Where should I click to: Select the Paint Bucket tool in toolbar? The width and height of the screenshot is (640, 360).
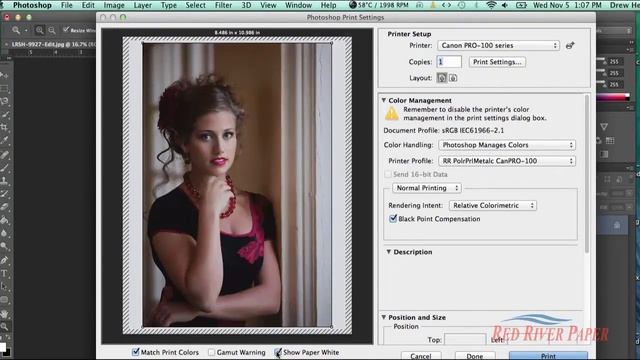(4, 220)
